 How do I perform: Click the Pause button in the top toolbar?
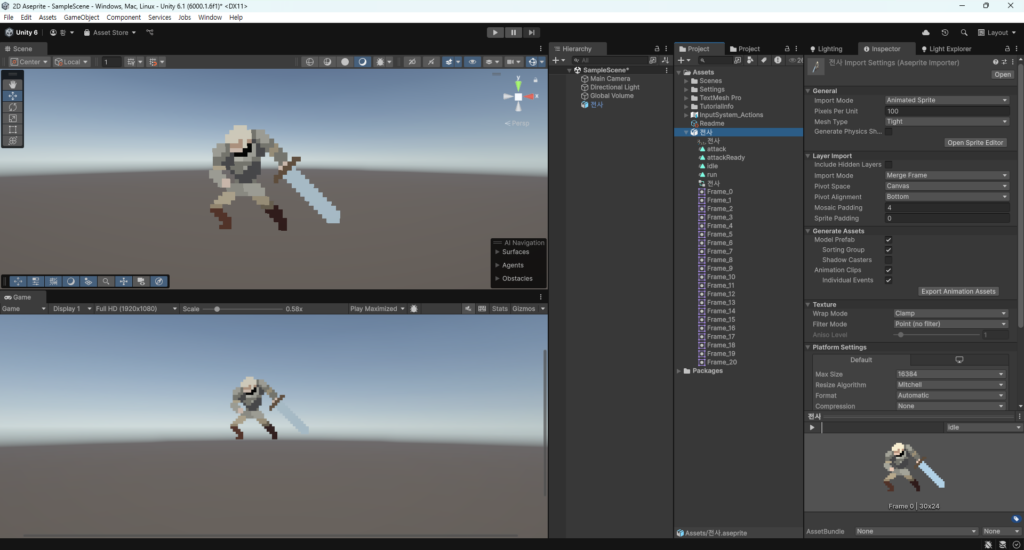click(513, 33)
